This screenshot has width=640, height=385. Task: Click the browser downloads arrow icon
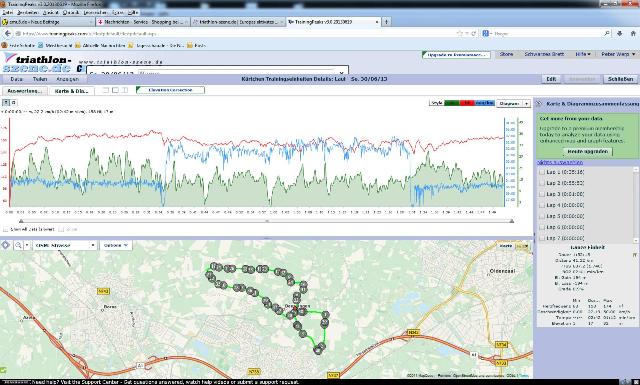click(x=620, y=33)
